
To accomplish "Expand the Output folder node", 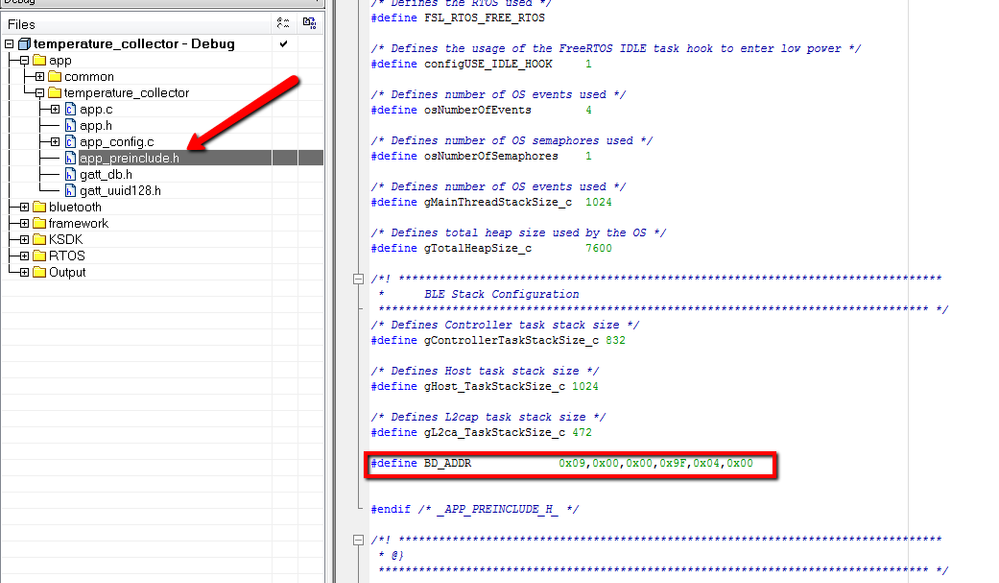I will coord(24,272).
